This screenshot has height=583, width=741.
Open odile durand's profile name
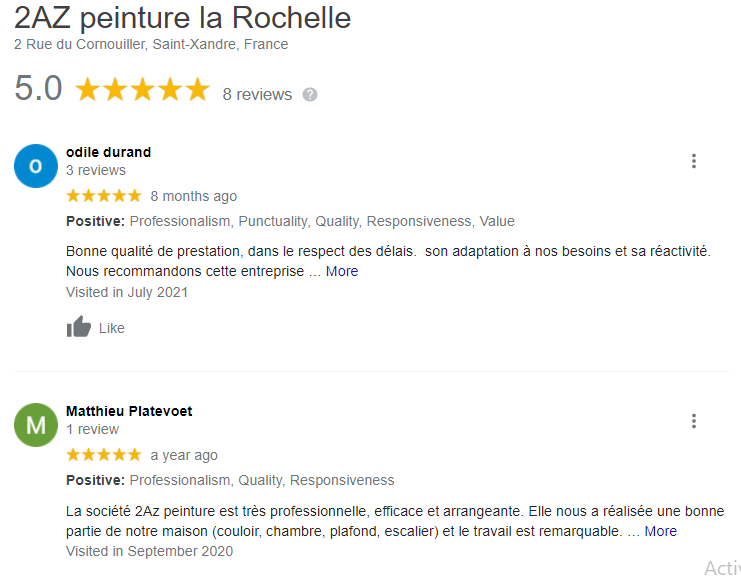tap(108, 152)
